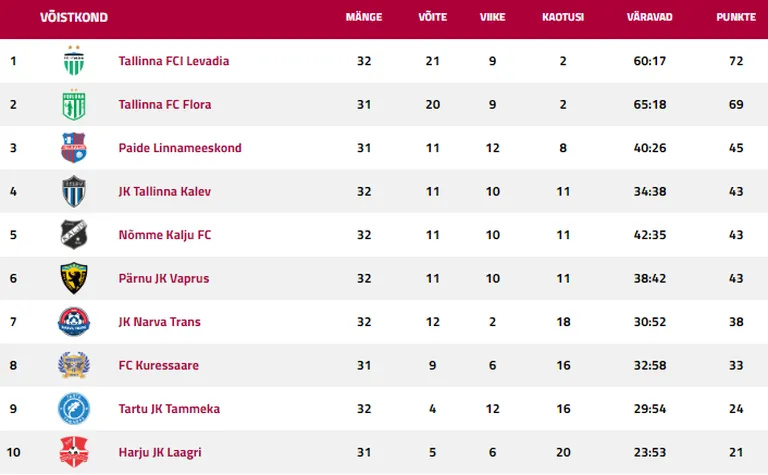Click the Harju JK Laagri club crest
The height and width of the screenshot is (475, 768).
[x=74, y=452]
